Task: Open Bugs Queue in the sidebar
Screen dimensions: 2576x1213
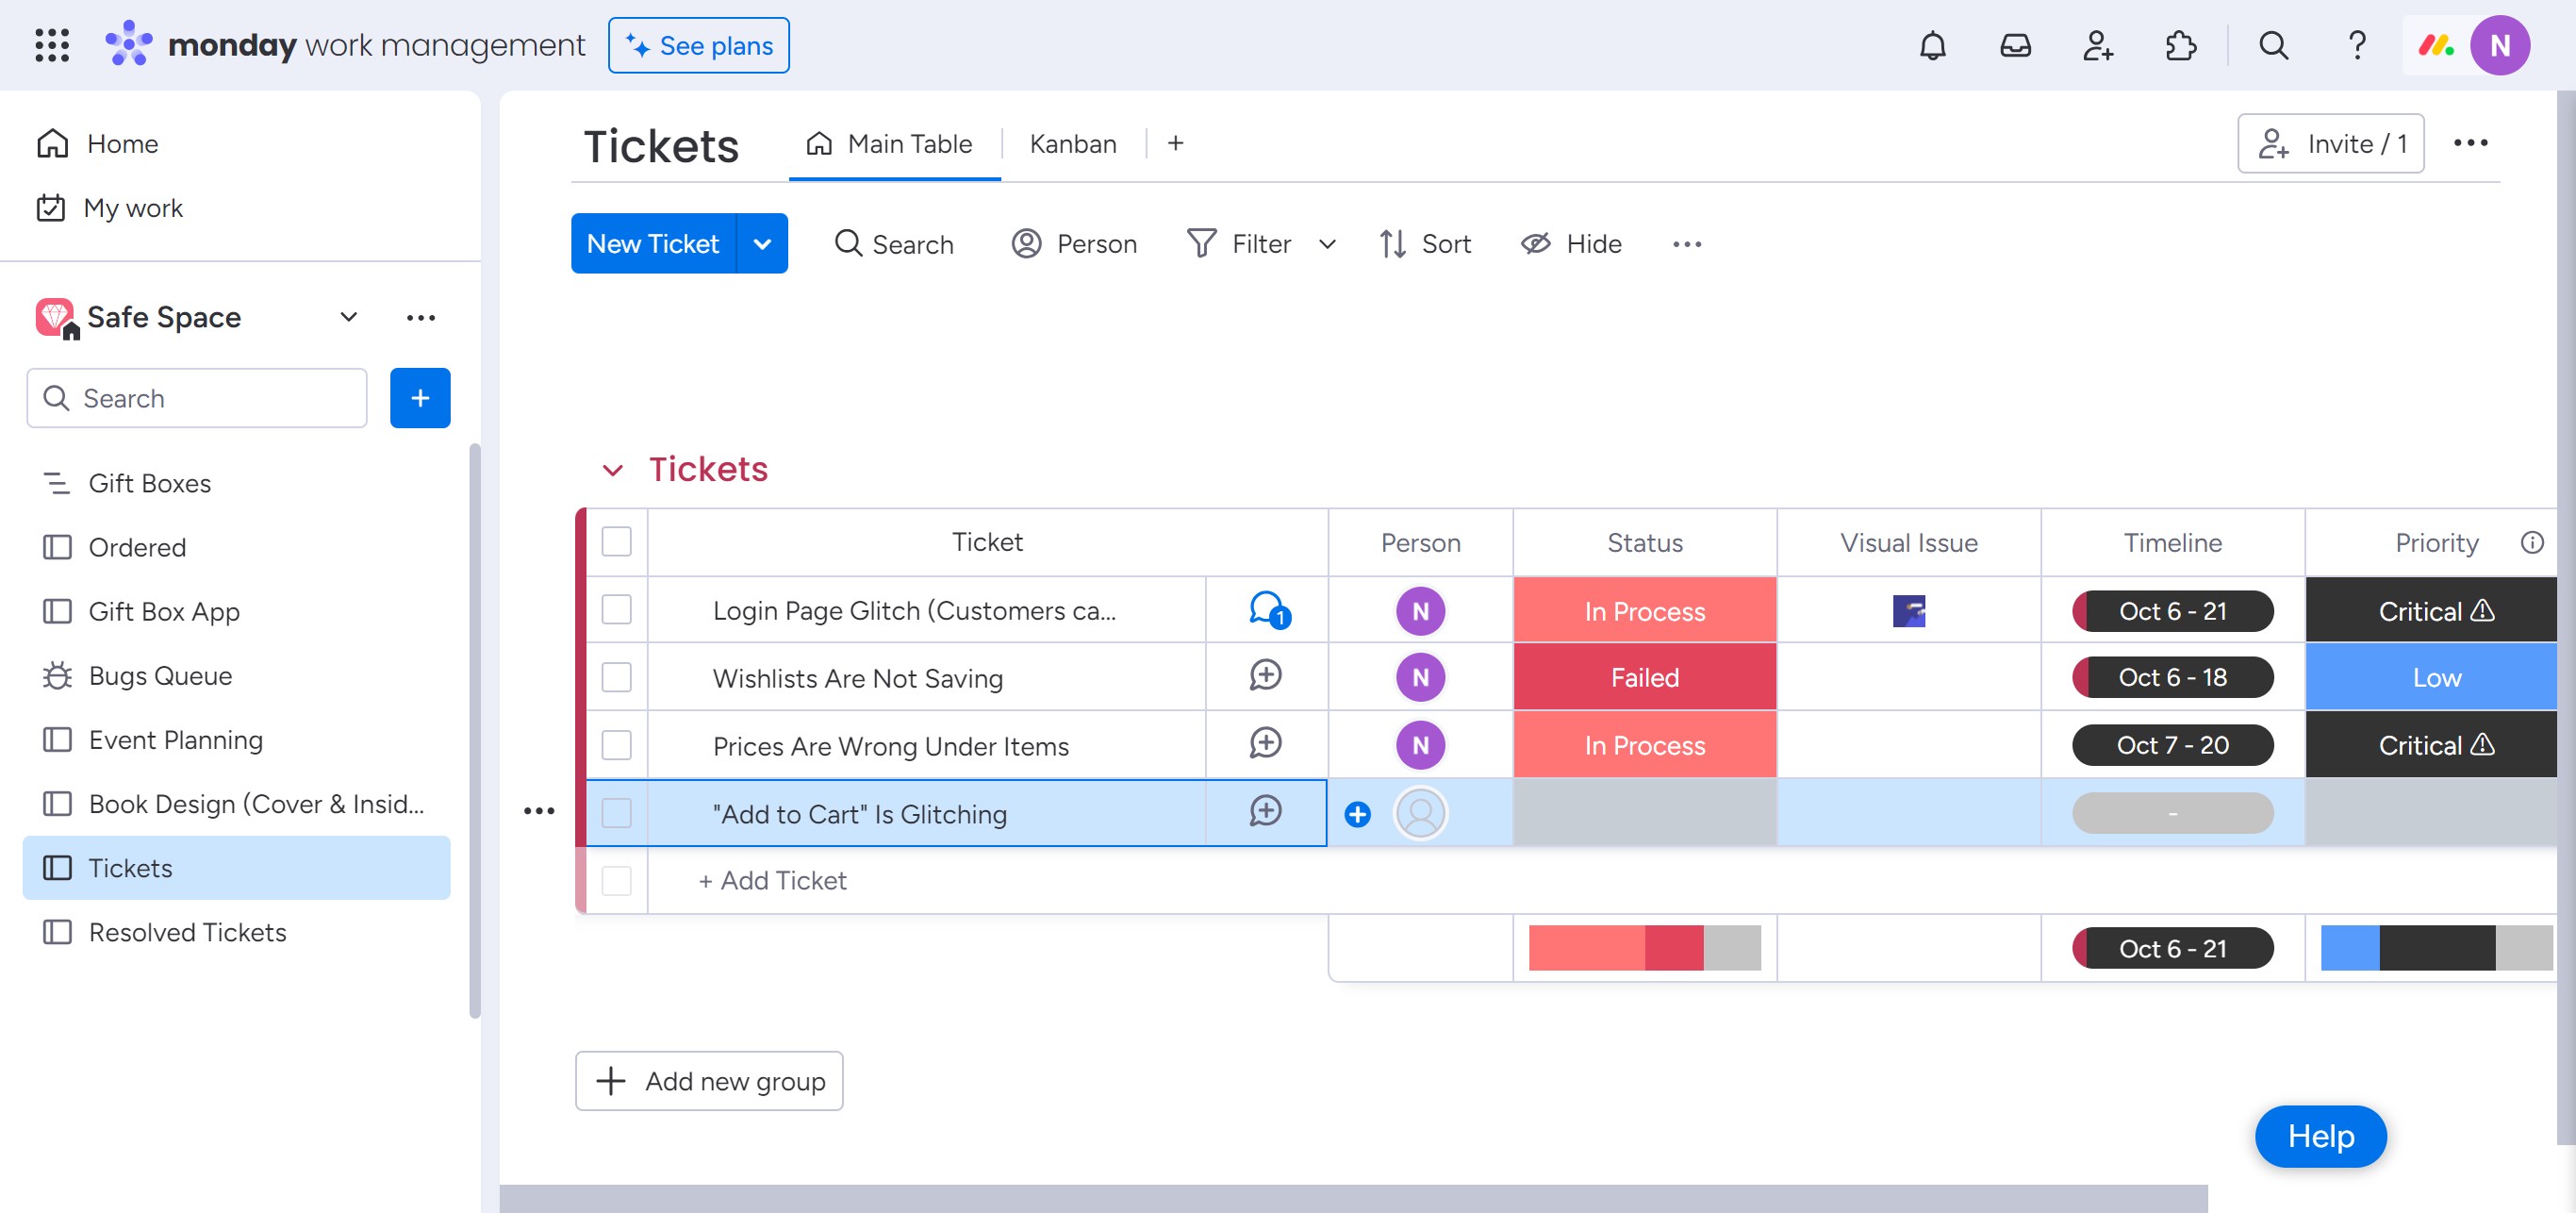Action: [x=160, y=676]
